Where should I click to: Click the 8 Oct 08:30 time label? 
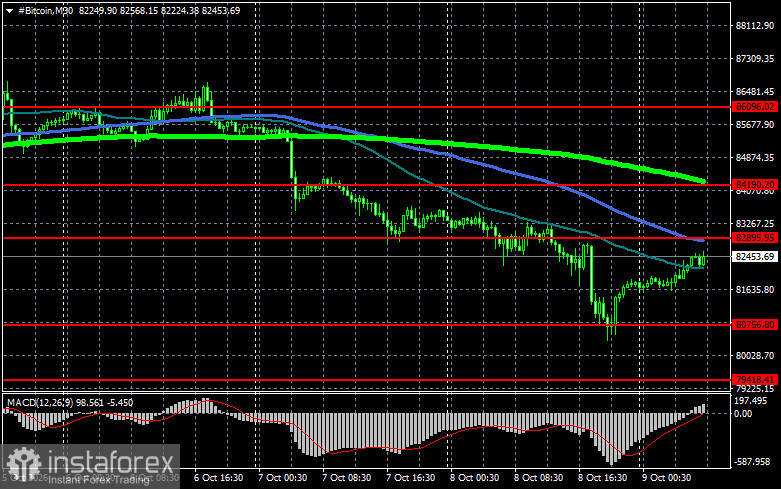(538, 478)
